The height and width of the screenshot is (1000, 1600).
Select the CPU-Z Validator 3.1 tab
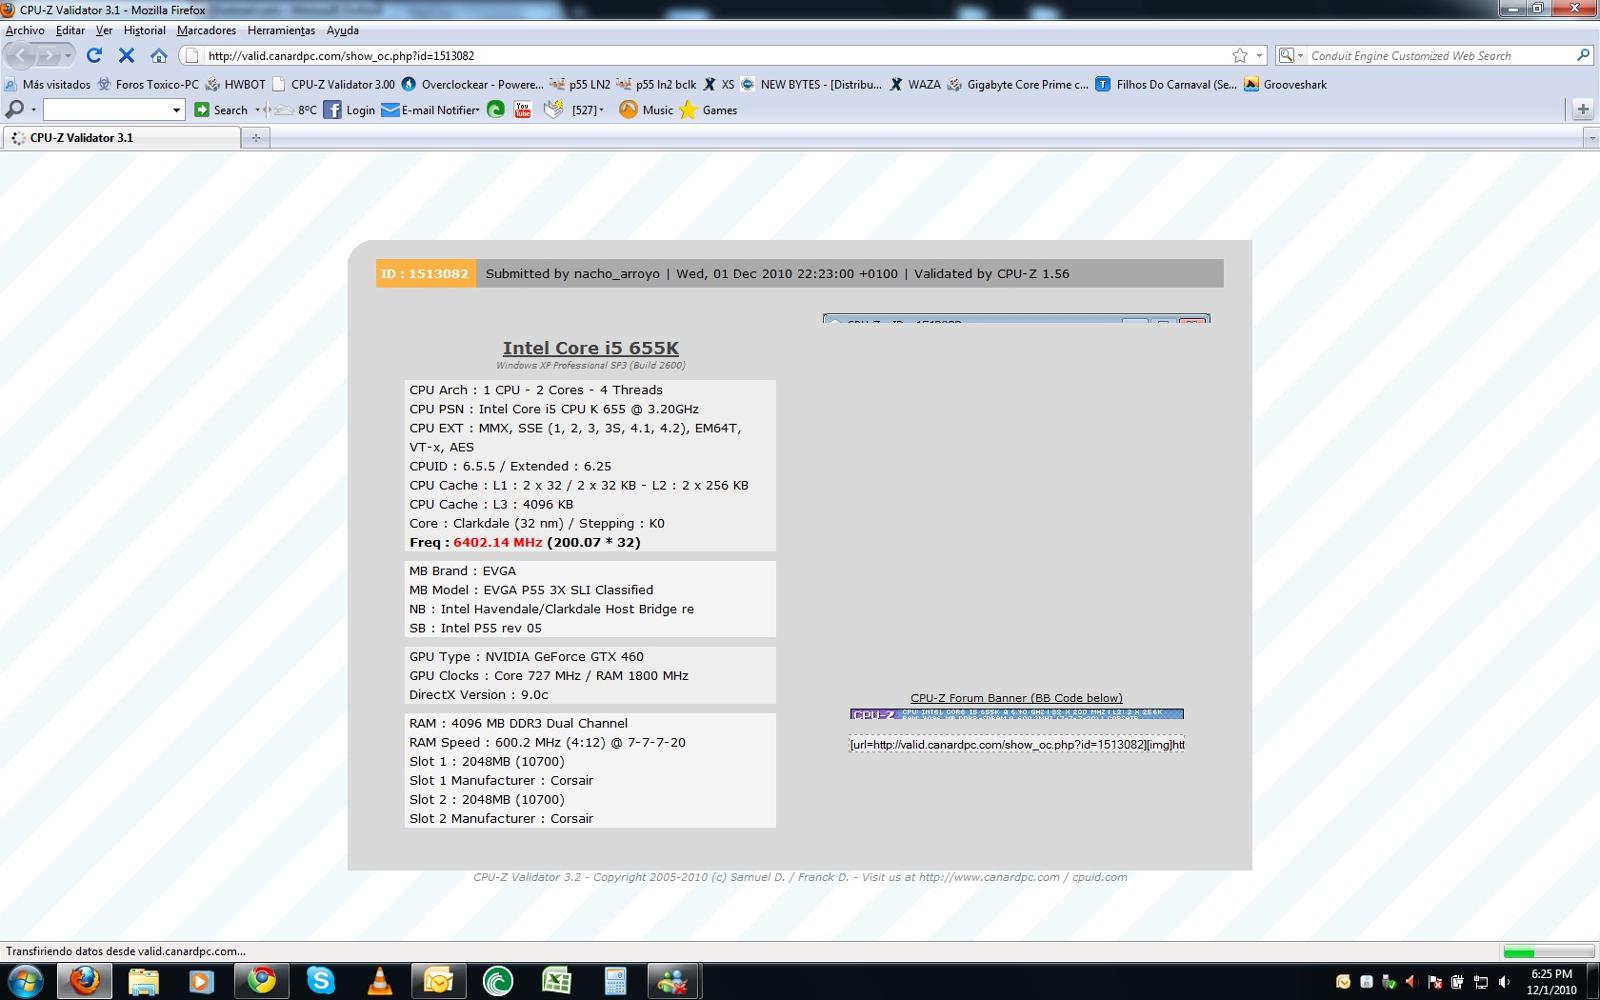click(x=121, y=138)
